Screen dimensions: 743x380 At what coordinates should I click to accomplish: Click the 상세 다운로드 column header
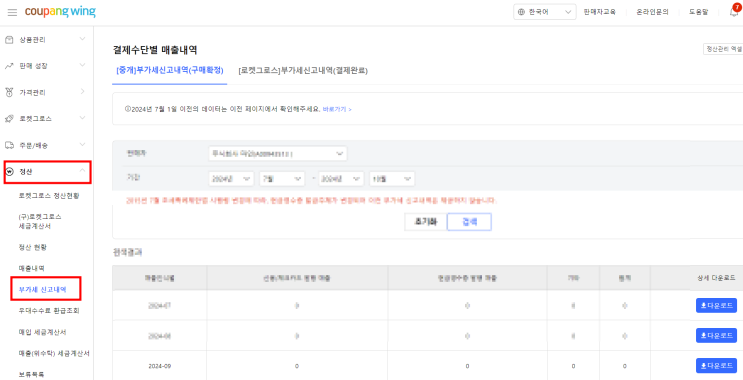(716, 278)
